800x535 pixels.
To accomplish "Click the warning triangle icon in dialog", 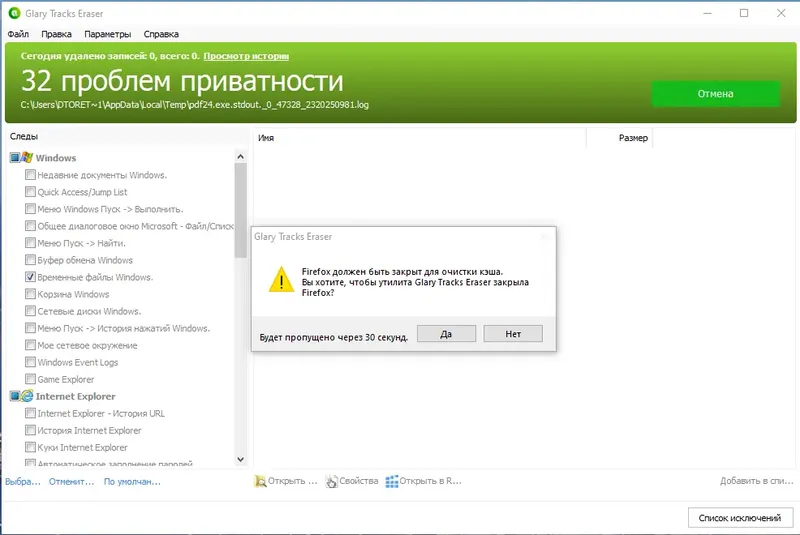I will 282,279.
